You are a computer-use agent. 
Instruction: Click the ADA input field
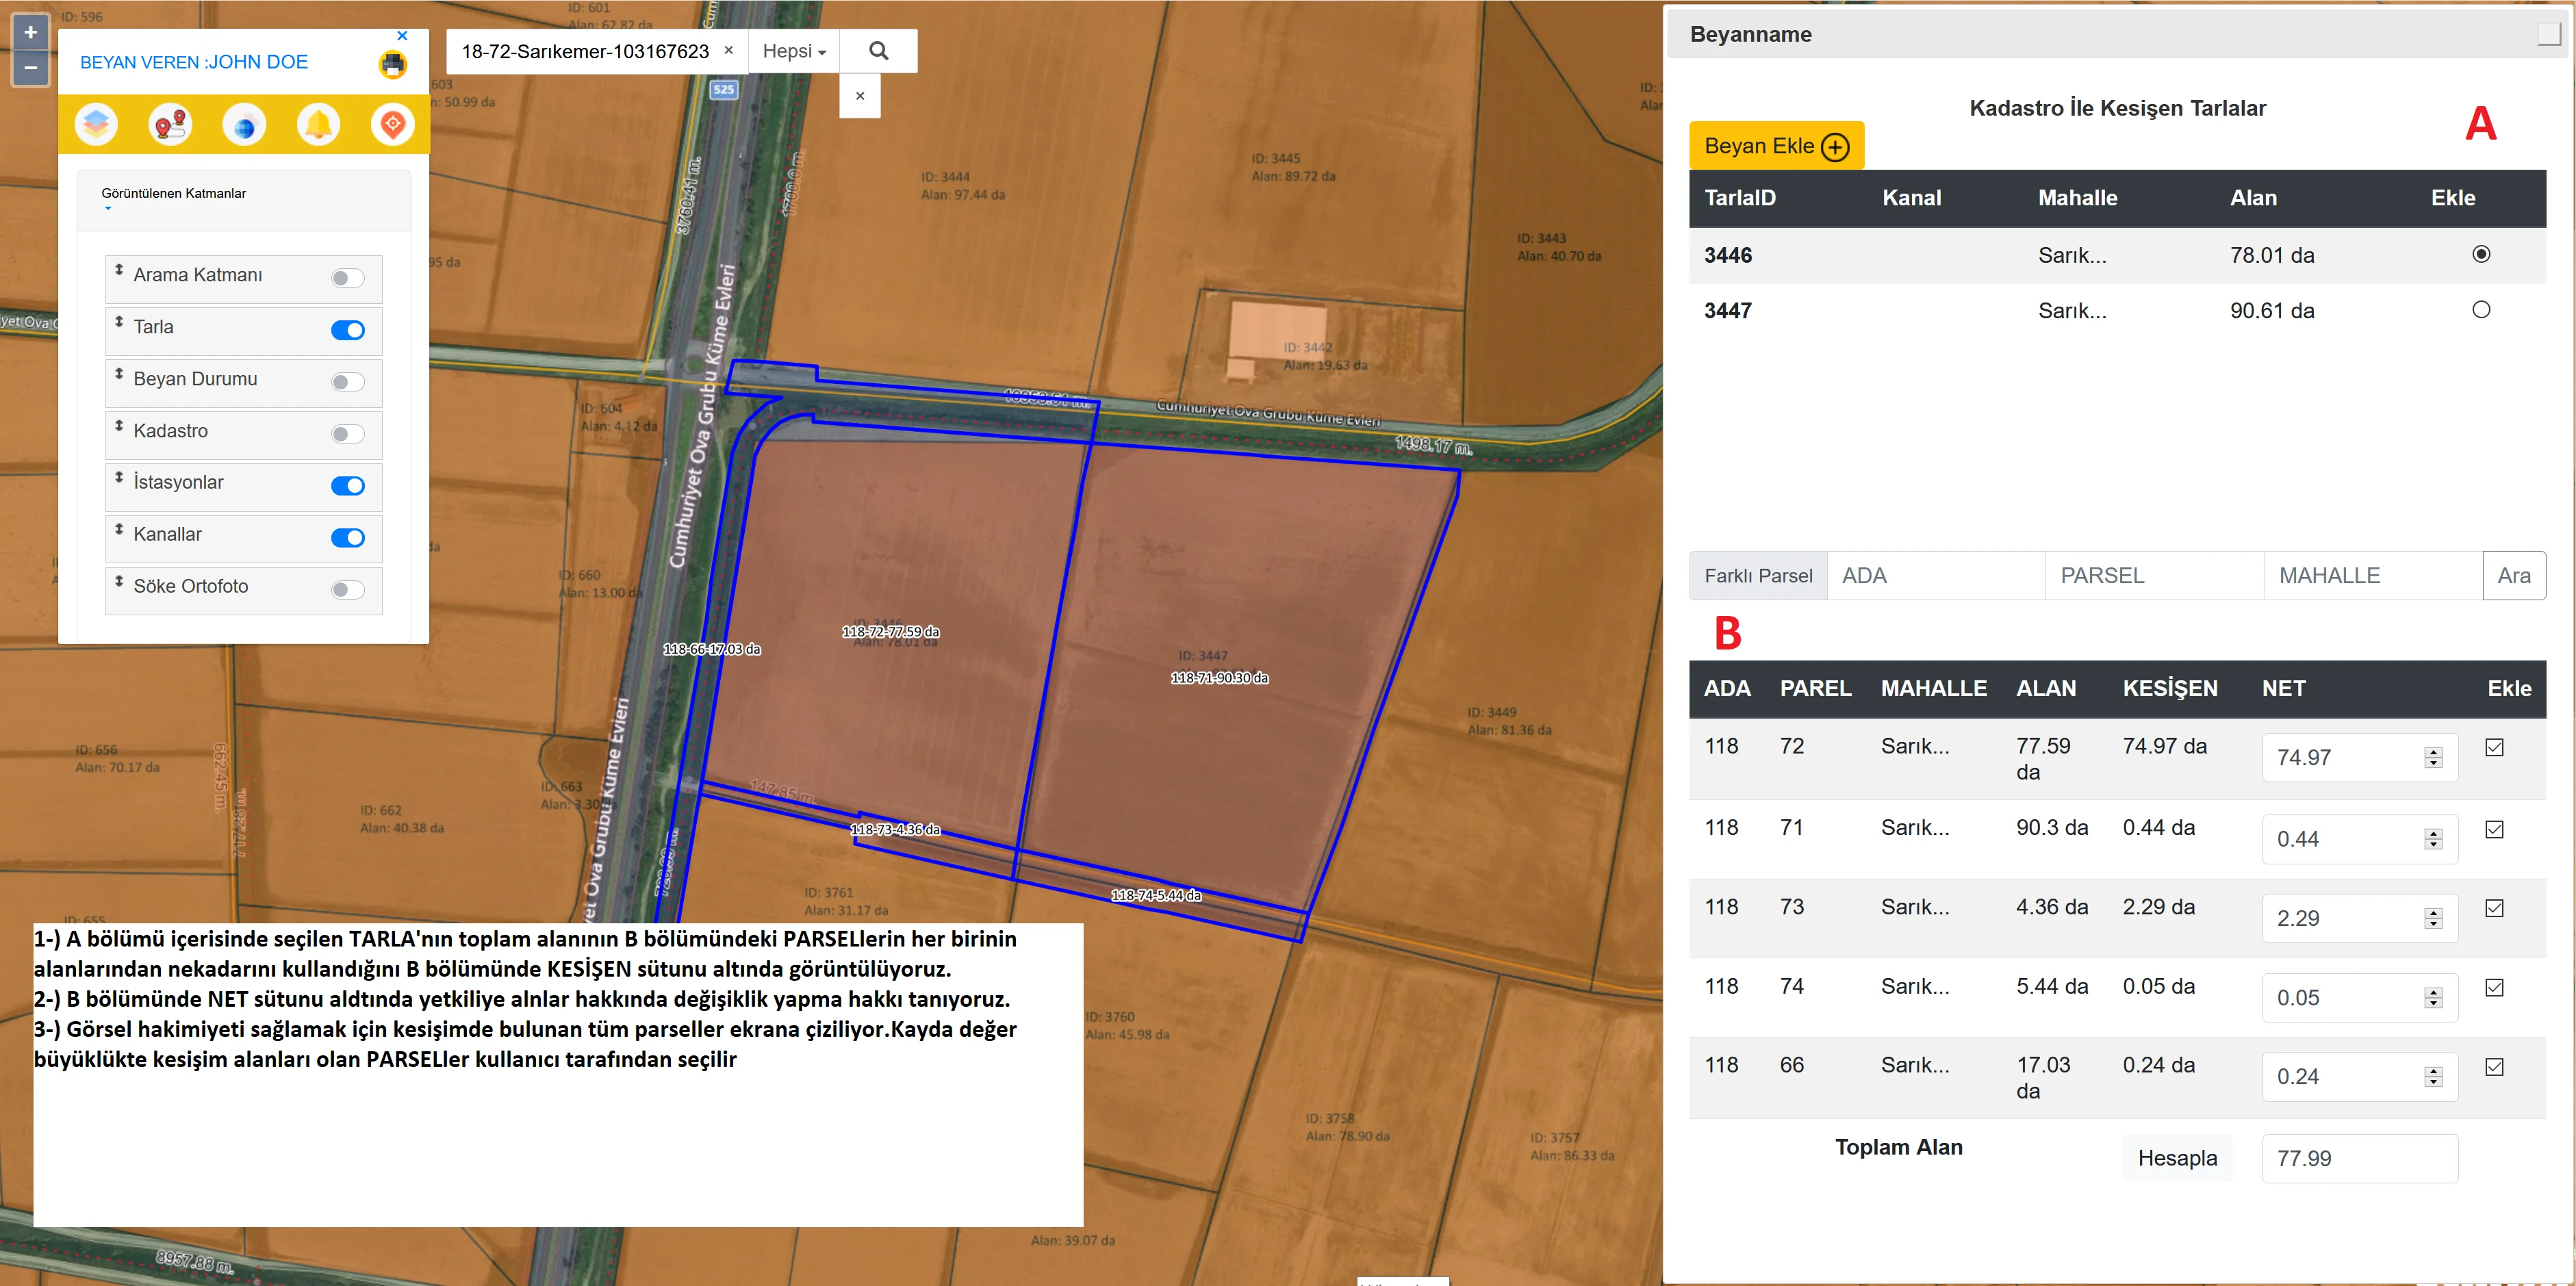(x=1935, y=576)
